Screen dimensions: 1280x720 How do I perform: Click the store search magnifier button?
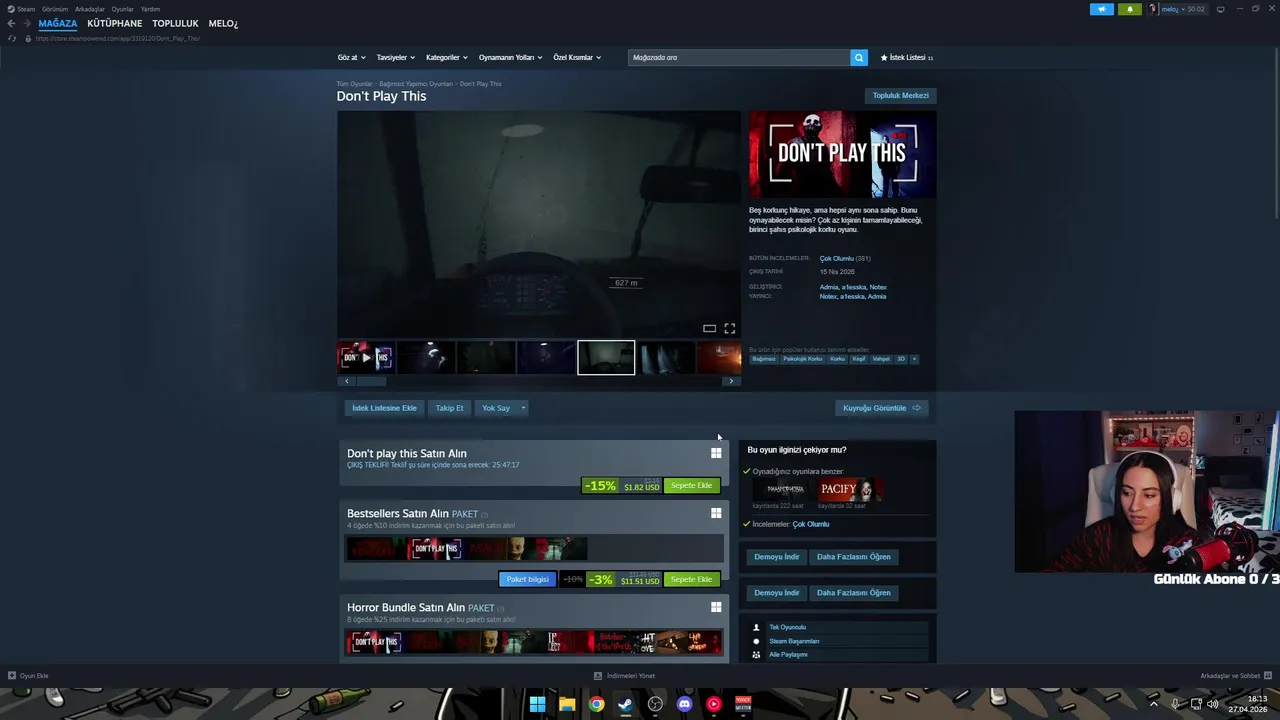859,57
